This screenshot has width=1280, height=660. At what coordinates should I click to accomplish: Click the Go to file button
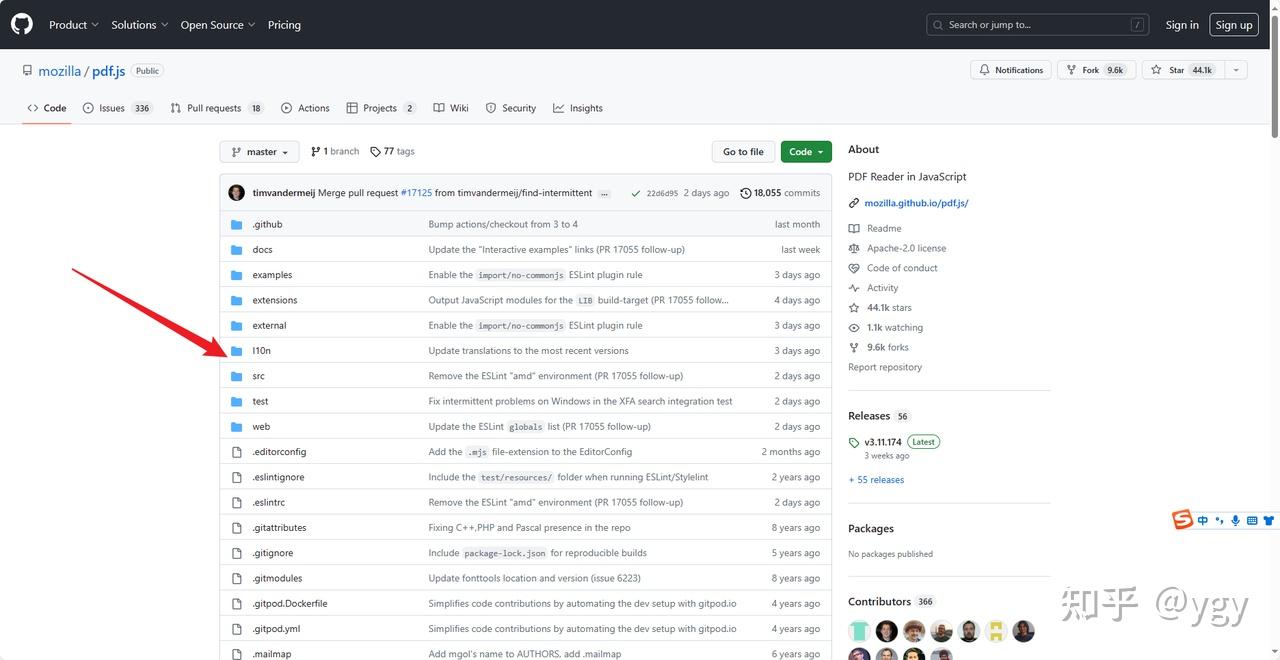click(743, 151)
